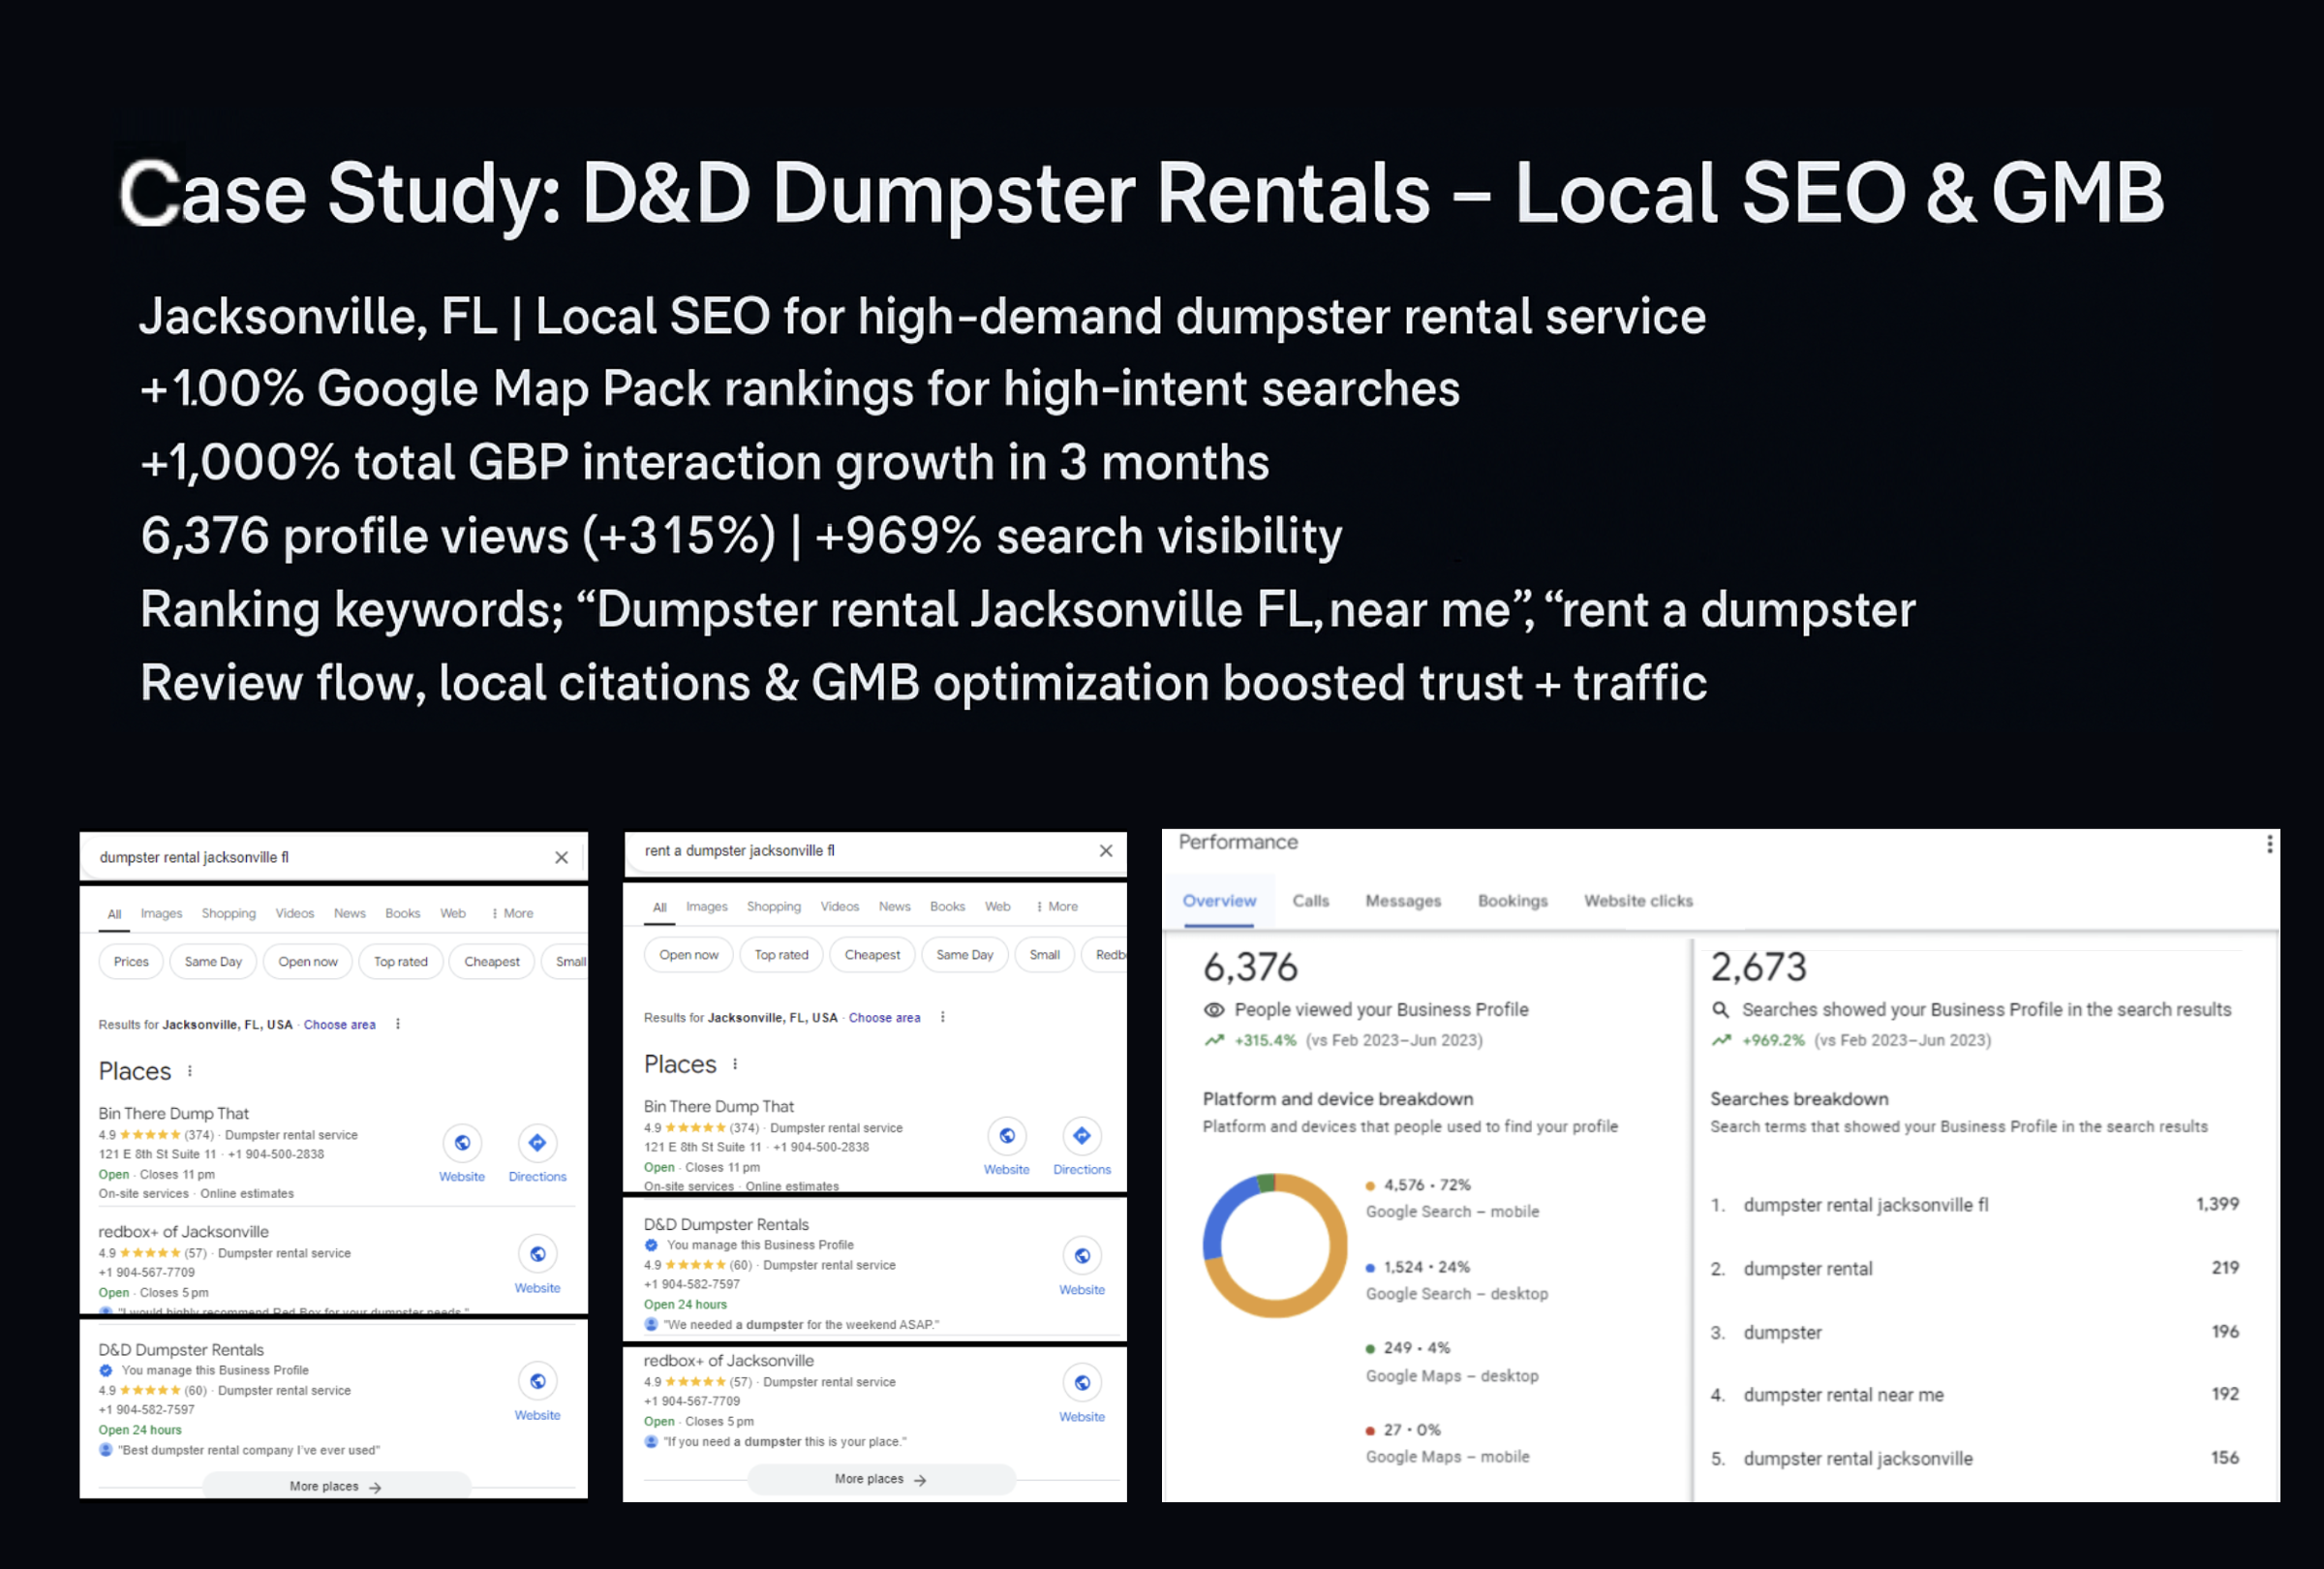Toggle Top rated filter chip in middle panel
The width and height of the screenshot is (2324, 1569).
coord(782,954)
